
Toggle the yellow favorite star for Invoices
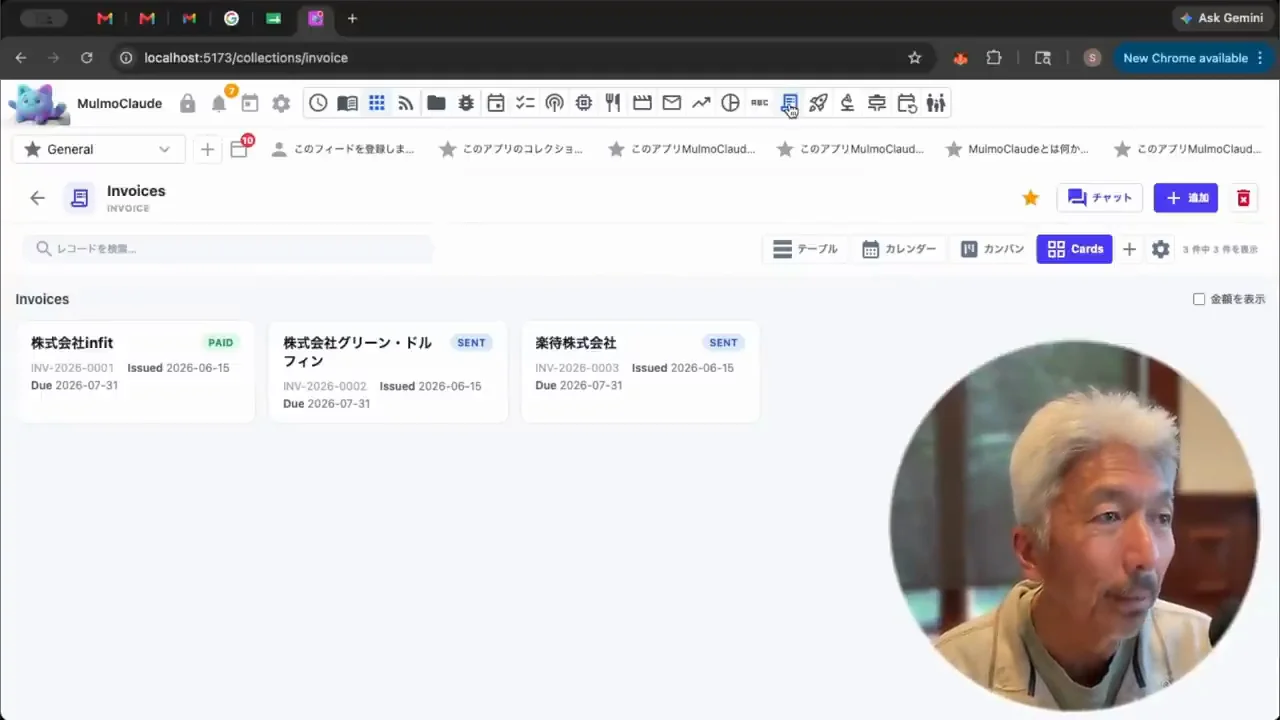[1030, 198]
